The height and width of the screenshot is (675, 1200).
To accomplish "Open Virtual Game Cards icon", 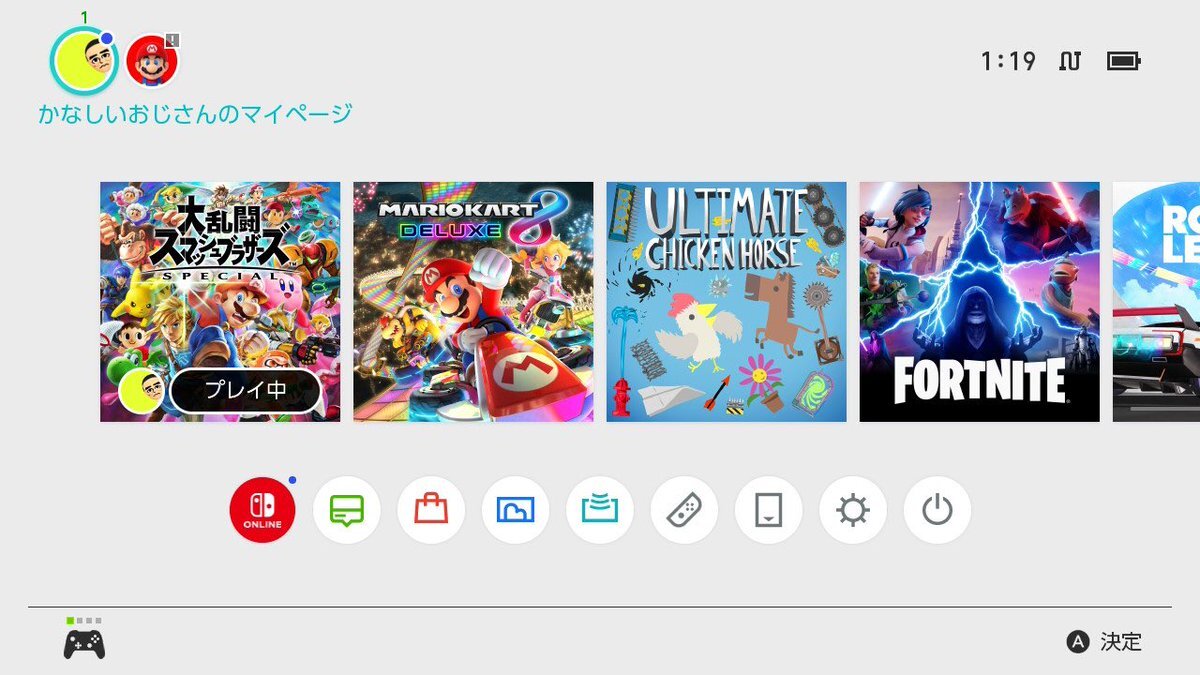I will coord(768,510).
